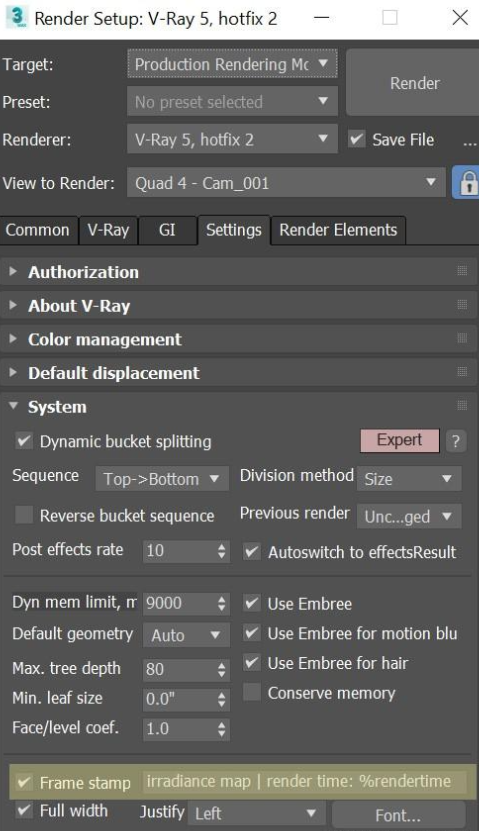Click the System rollout grip handle icon
479x831 pixels.
click(462, 406)
